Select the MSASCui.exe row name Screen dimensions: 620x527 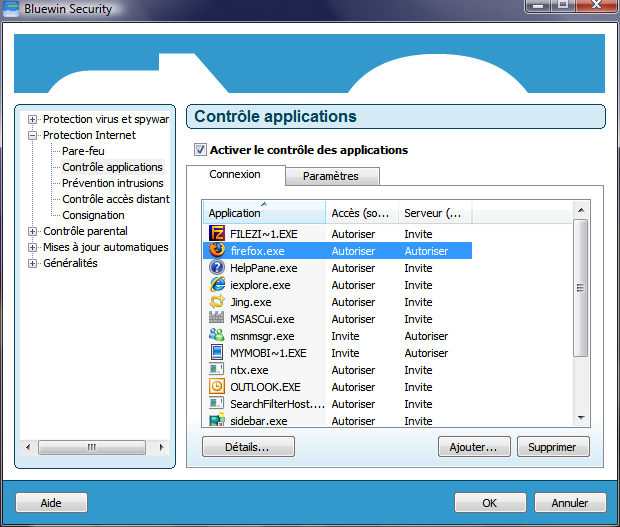pyautogui.click(x=262, y=319)
